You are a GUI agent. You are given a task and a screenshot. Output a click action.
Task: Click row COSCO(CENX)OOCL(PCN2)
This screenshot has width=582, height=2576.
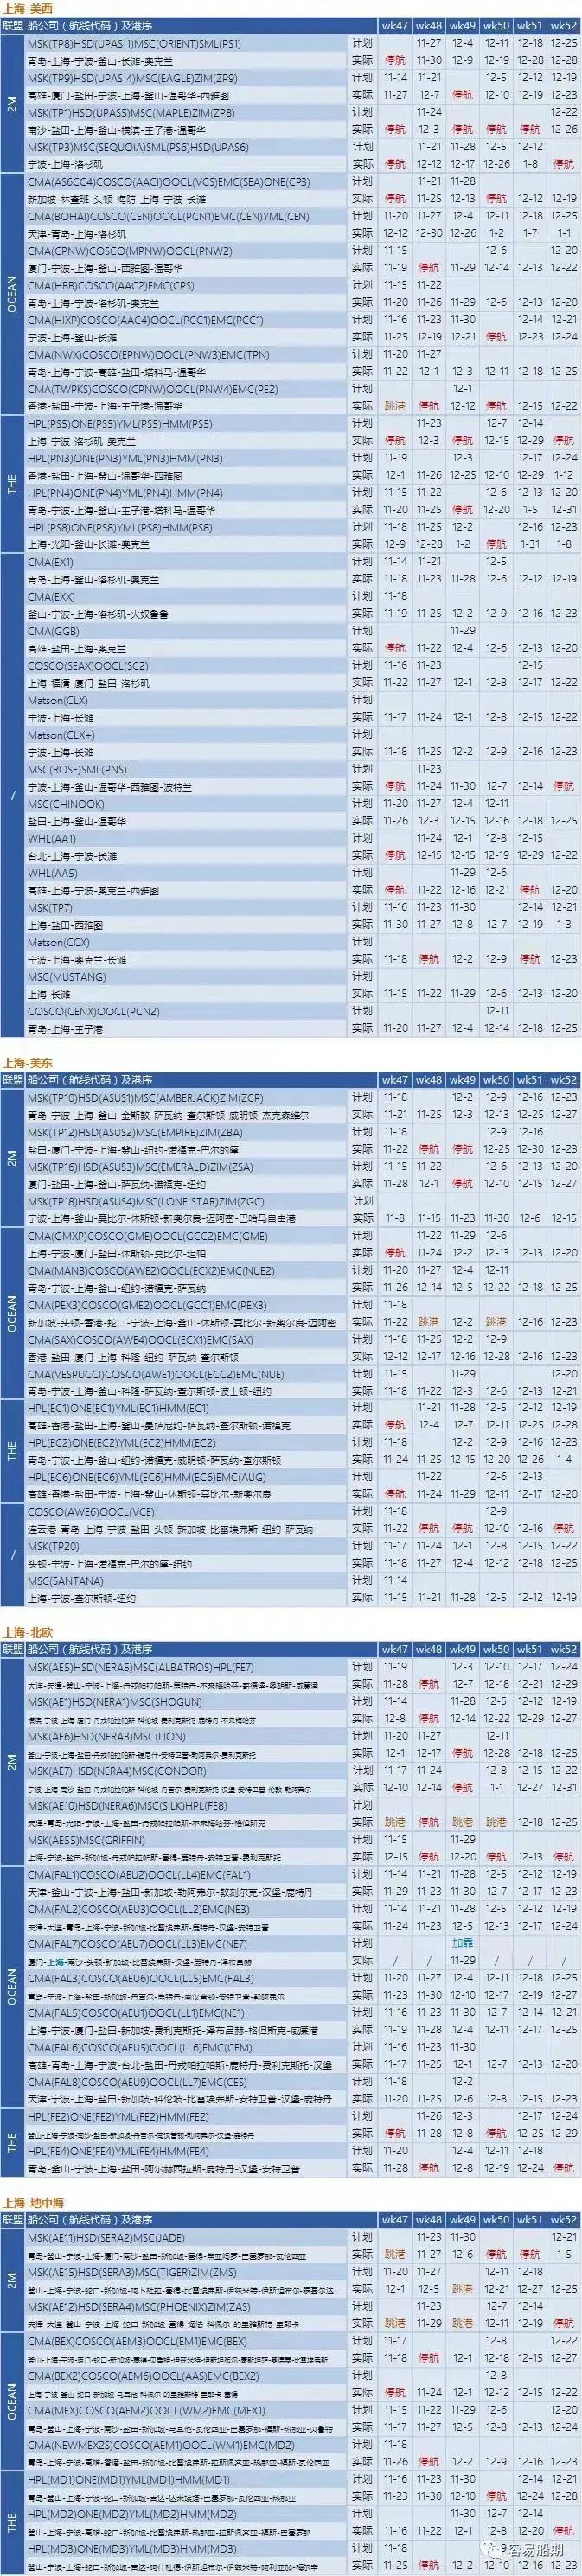coord(186,1011)
